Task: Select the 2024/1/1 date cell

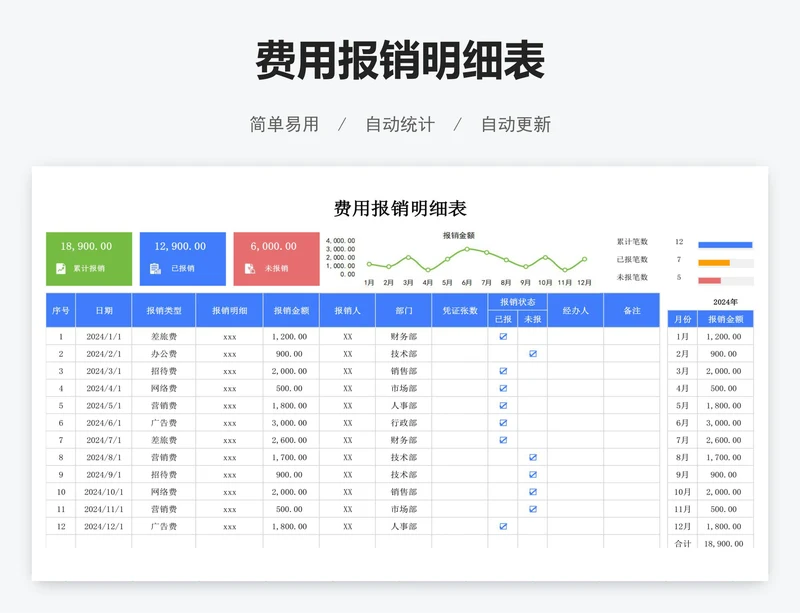Action: 104,336
